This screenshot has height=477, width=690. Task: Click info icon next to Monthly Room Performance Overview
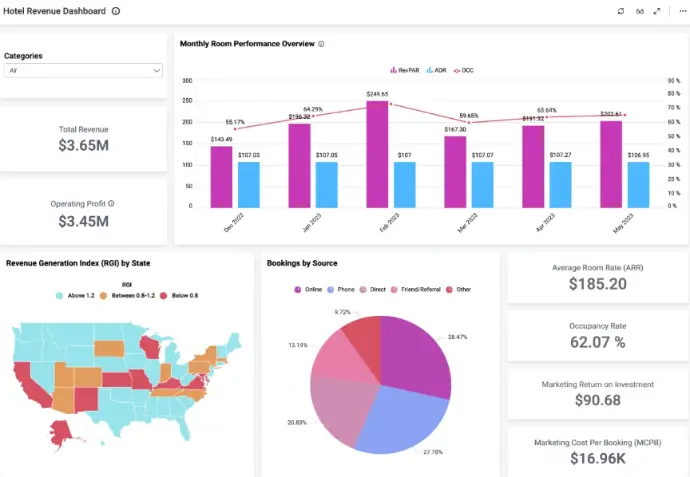(x=320, y=44)
